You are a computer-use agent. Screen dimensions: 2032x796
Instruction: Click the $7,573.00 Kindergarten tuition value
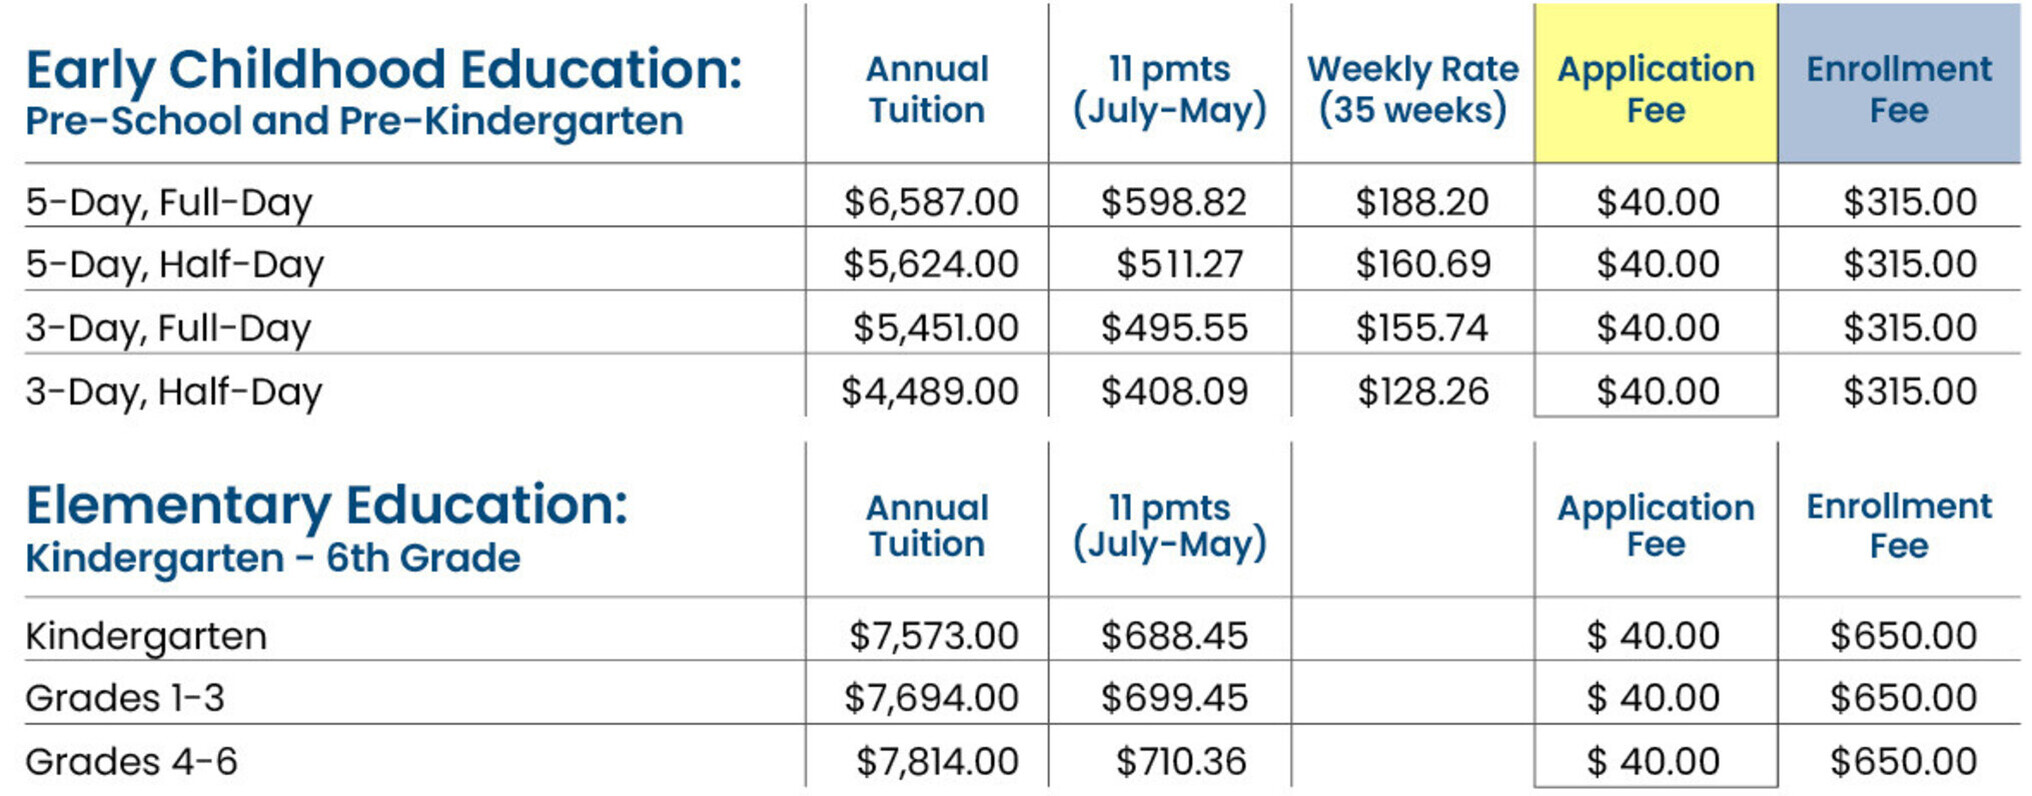pyautogui.click(x=934, y=636)
